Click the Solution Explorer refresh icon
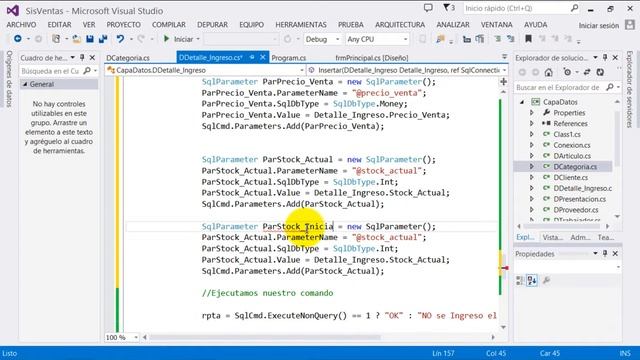Image resolution: width=640 pixels, height=360 pixels. click(x=600, y=72)
